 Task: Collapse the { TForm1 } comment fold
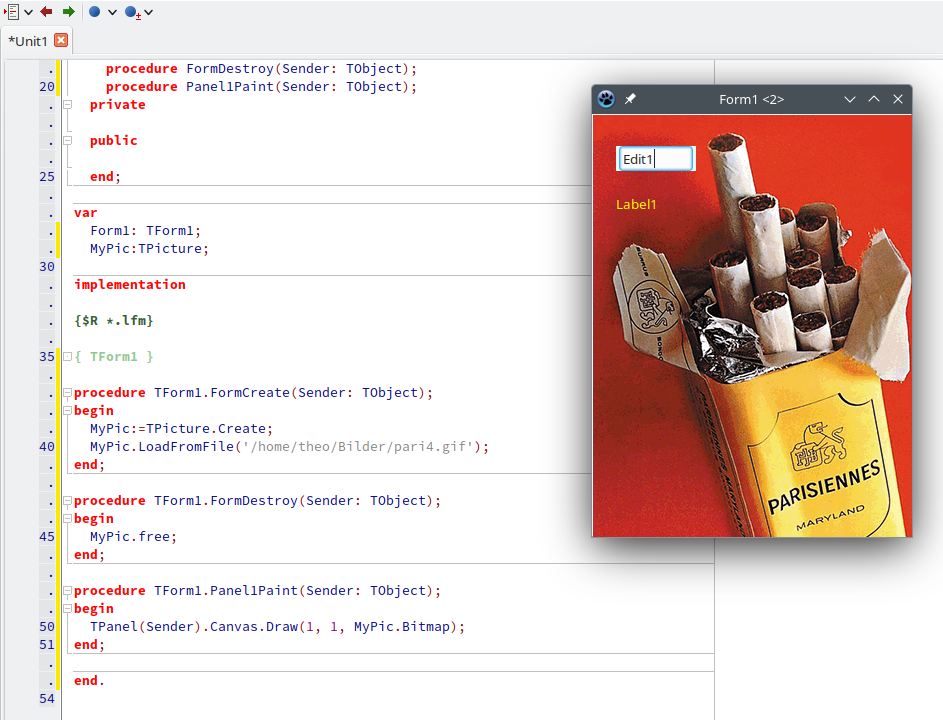(68, 357)
